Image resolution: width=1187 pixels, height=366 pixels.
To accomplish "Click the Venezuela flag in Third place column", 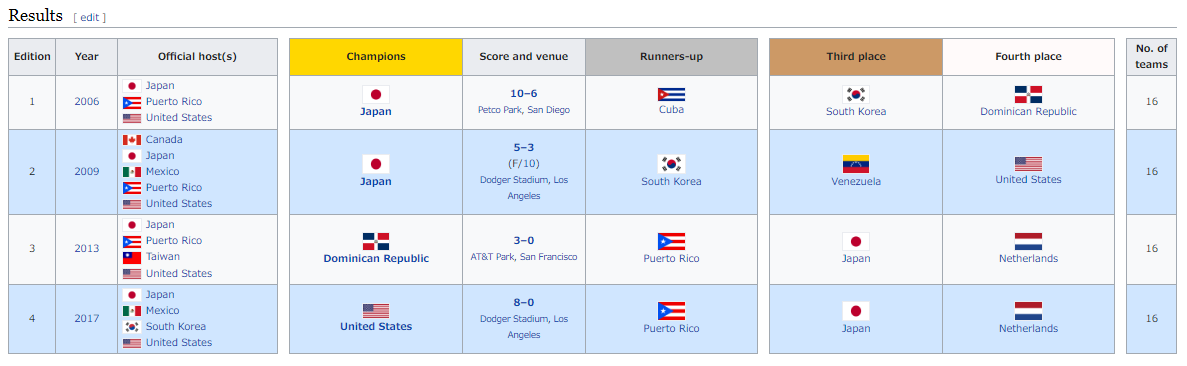I will [x=855, y=164].
